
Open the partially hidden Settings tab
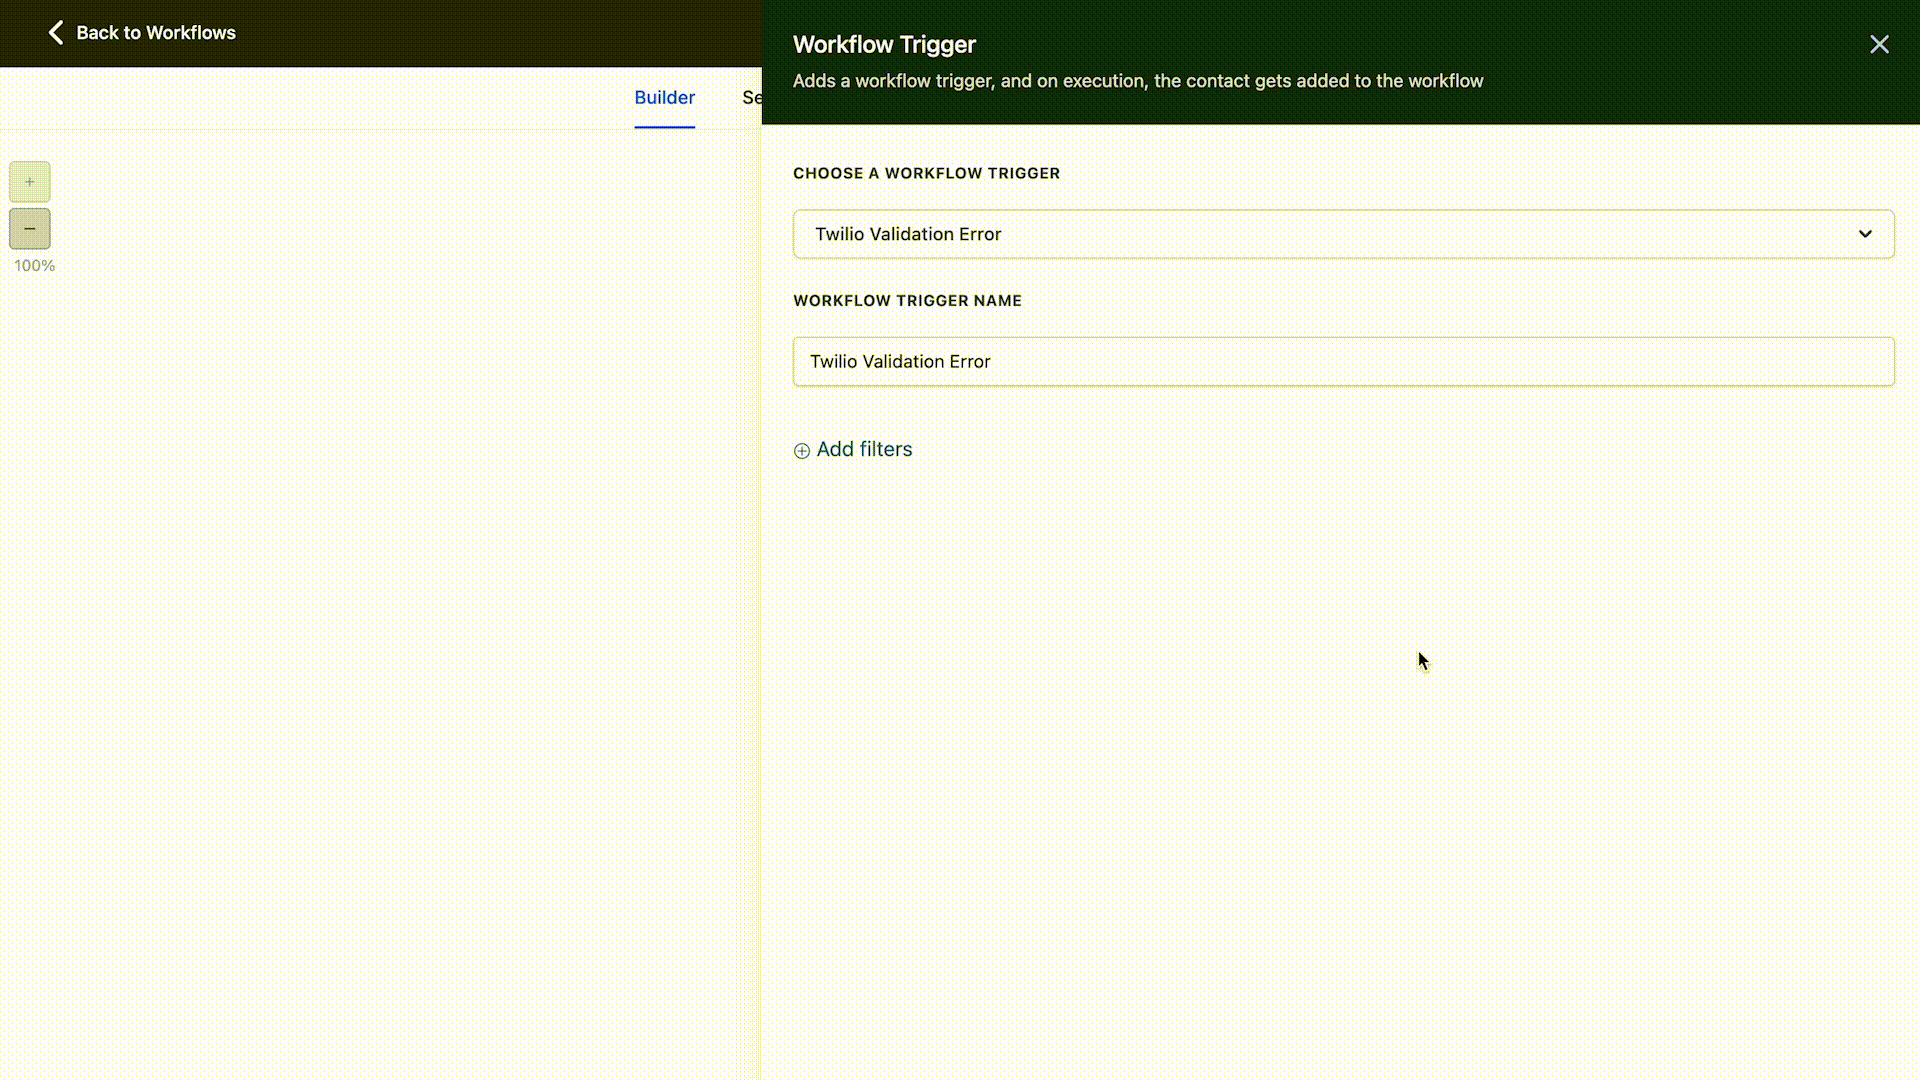[751, 98]
